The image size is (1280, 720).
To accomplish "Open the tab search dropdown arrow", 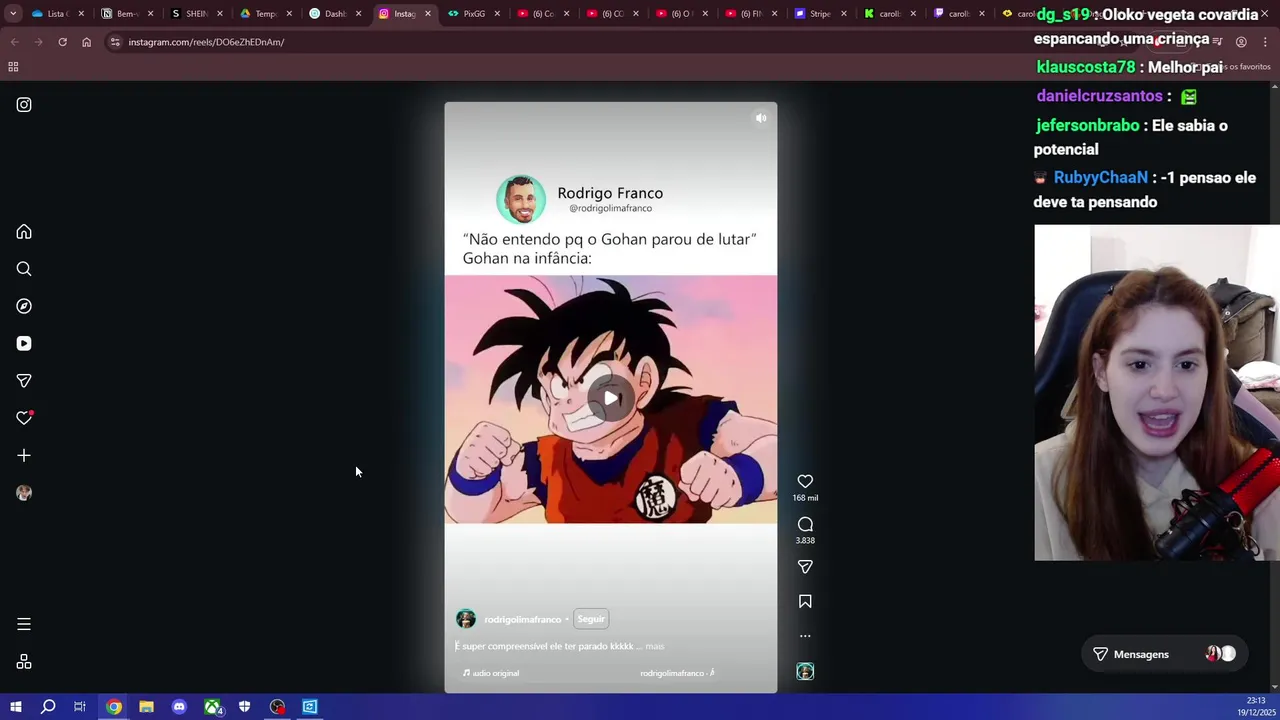I will 13,14.
